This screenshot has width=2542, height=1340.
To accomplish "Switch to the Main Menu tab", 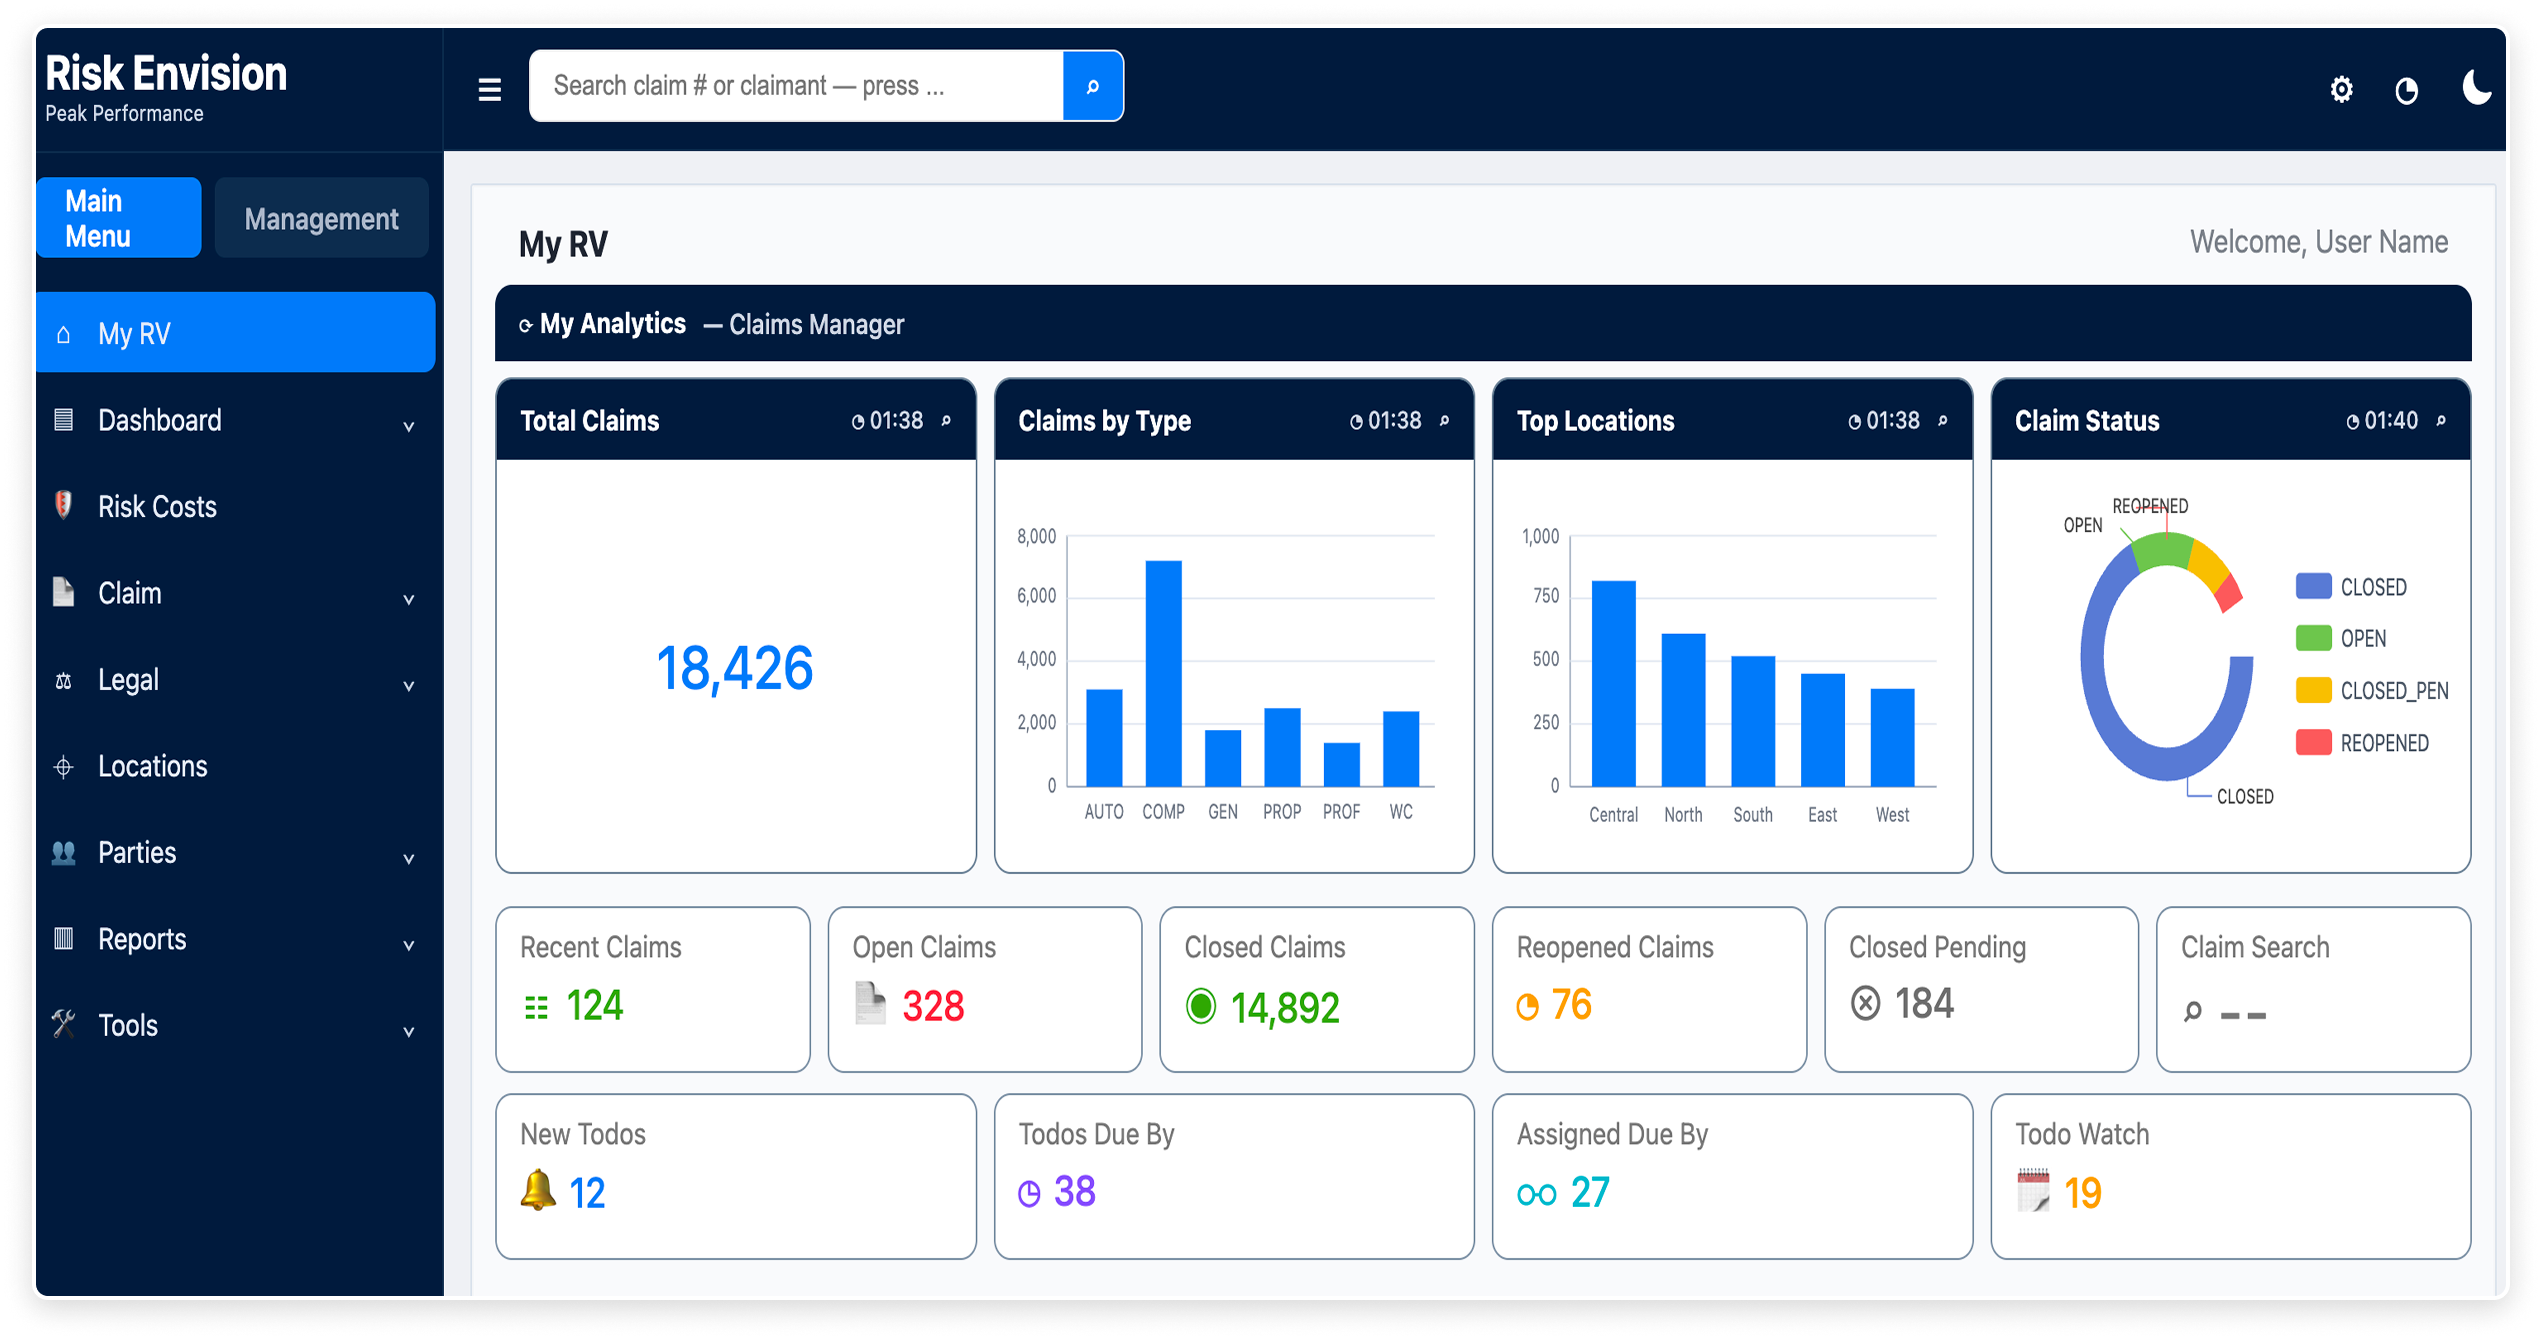I will click(119, 218).
